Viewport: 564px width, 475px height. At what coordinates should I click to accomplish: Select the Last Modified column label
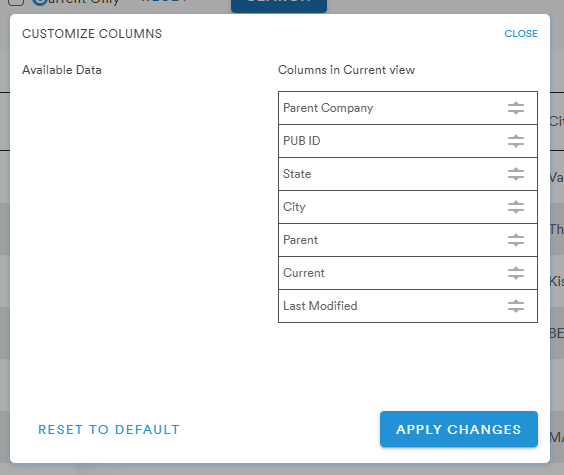[320, 306]
